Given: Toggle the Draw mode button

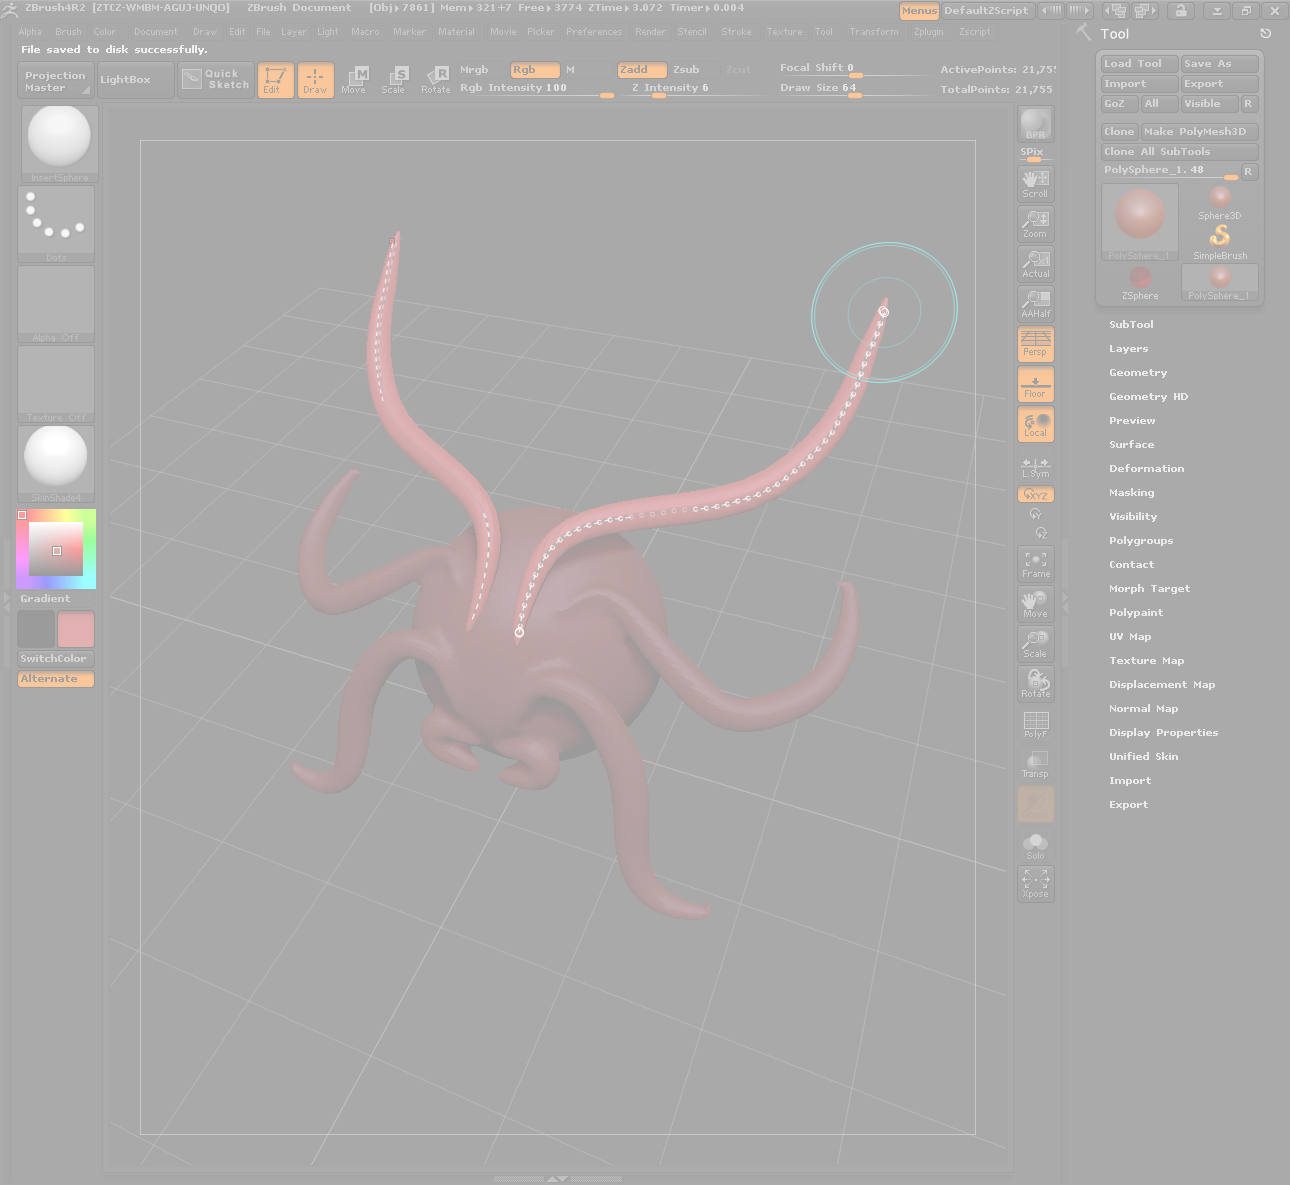Looking at the screenshot, I should point(316,80).
